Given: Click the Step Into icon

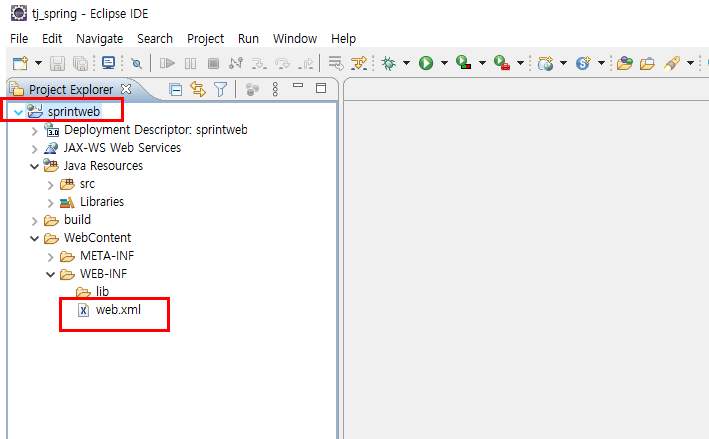Looking at the screenshot, I should pos(259,63).
